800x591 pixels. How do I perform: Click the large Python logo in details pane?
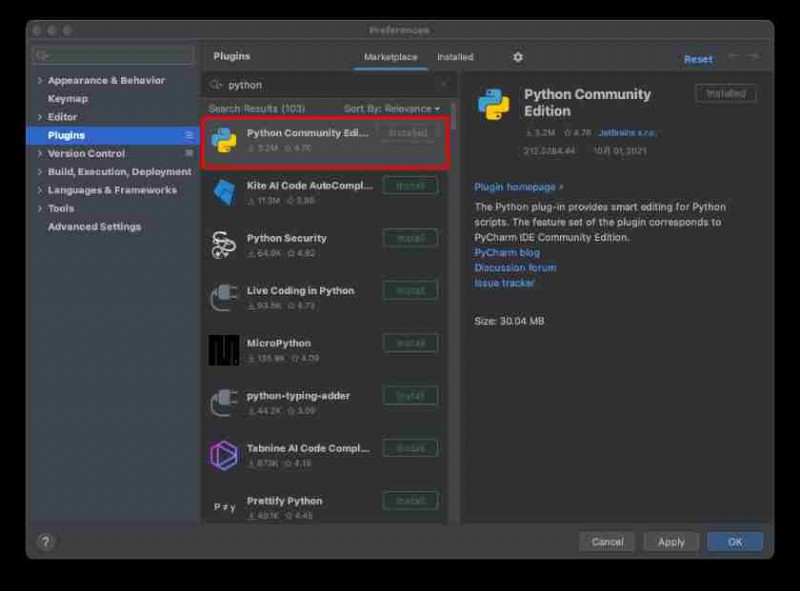click(x=493, y=104)
